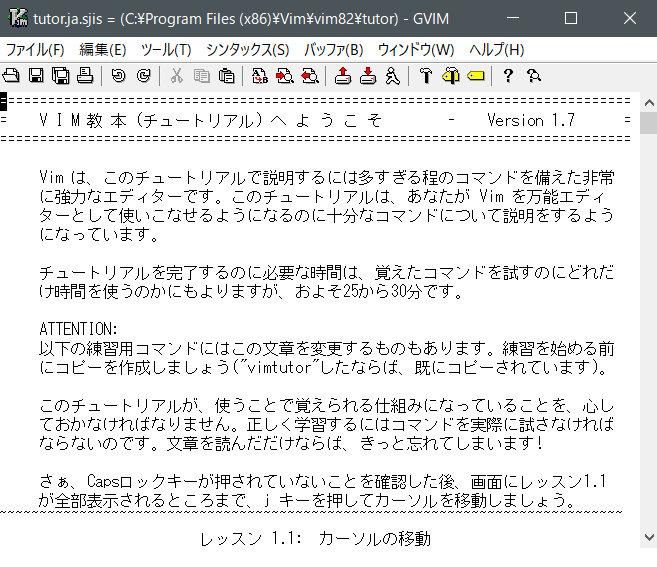Click the Redo toolbar icon

coord(144,76)
